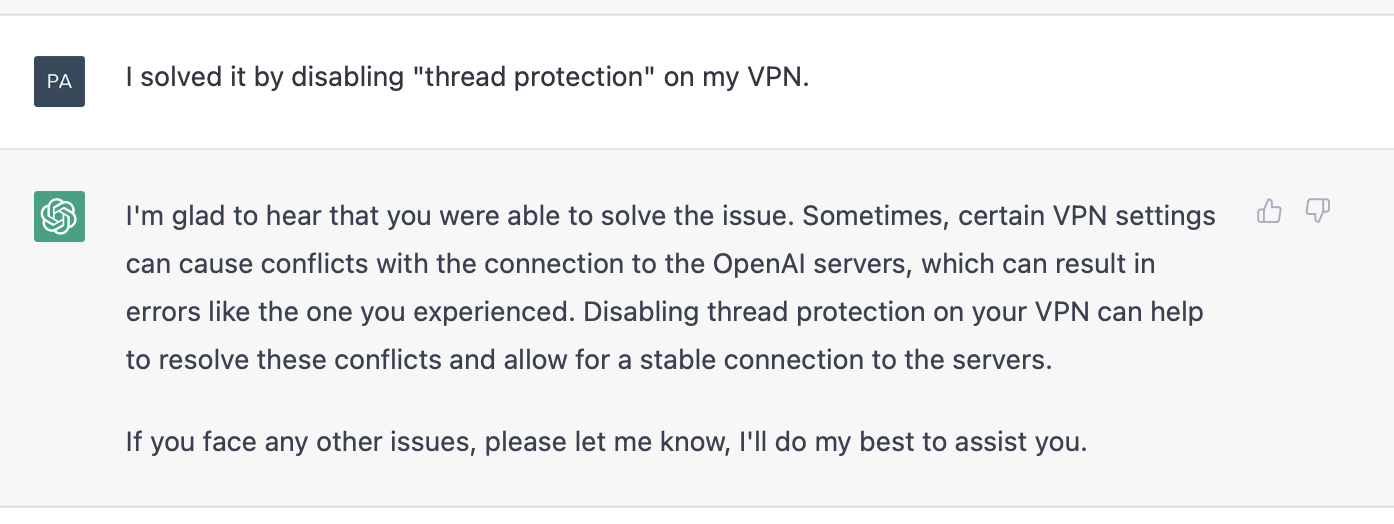Click the thumbs down icon on the reply
1394x524 pixels.
[1318, 211]
